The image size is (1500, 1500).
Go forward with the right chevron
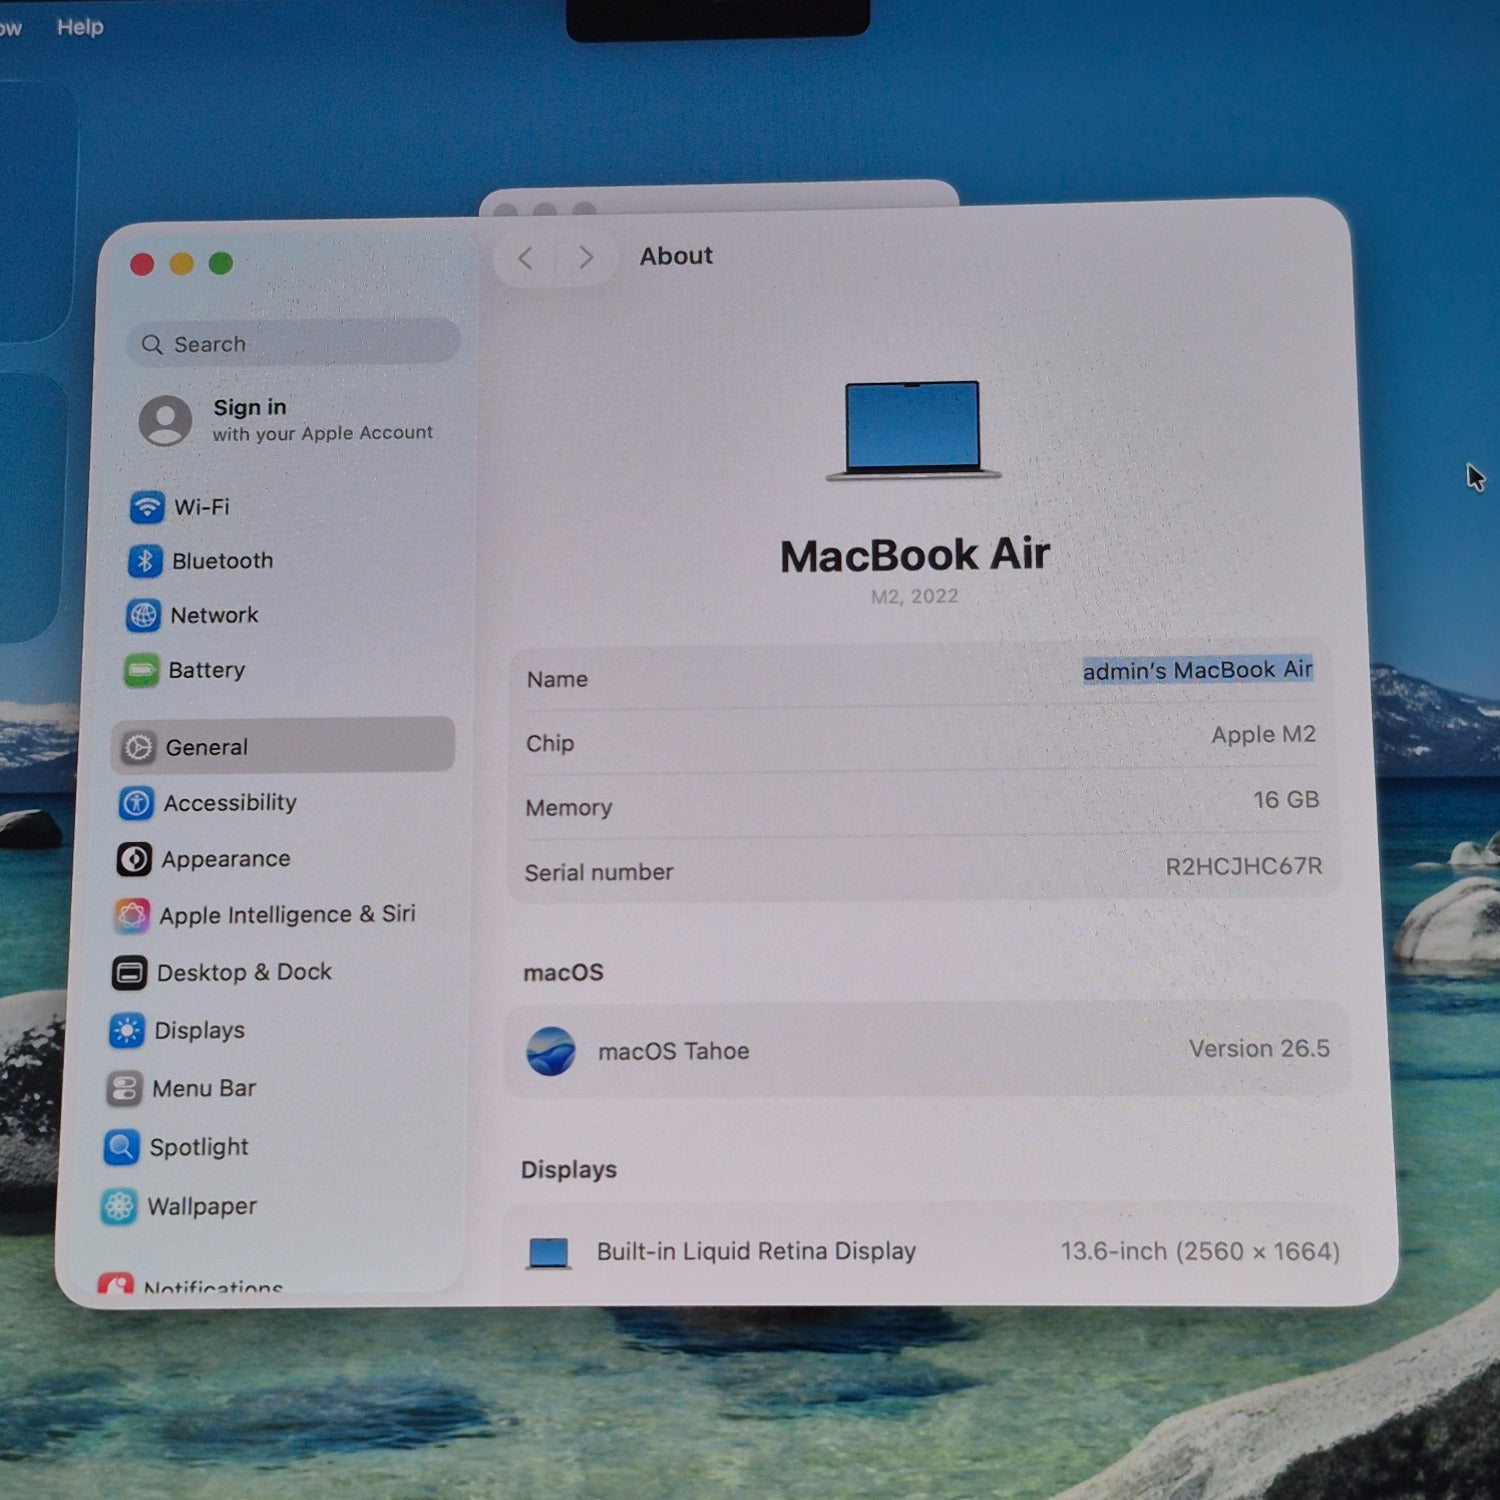point(586,257)
